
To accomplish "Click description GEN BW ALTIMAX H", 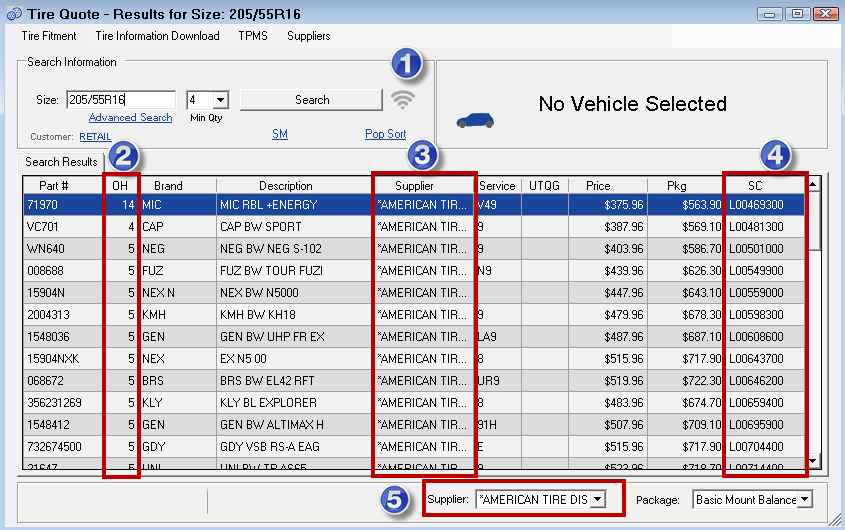I will (272, 425).
